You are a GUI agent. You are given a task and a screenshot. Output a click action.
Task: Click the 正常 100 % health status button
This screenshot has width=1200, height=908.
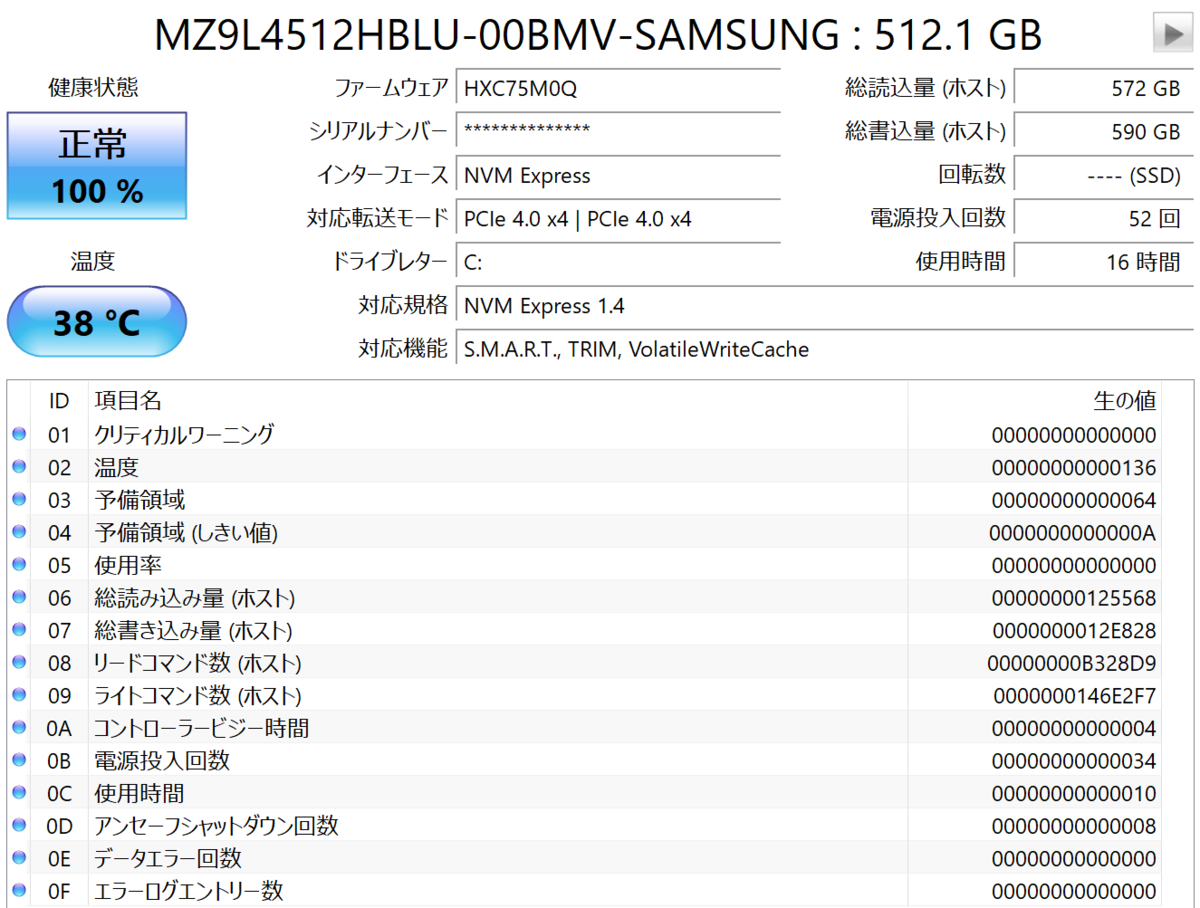pyautogui.click(x=97, y=166)
